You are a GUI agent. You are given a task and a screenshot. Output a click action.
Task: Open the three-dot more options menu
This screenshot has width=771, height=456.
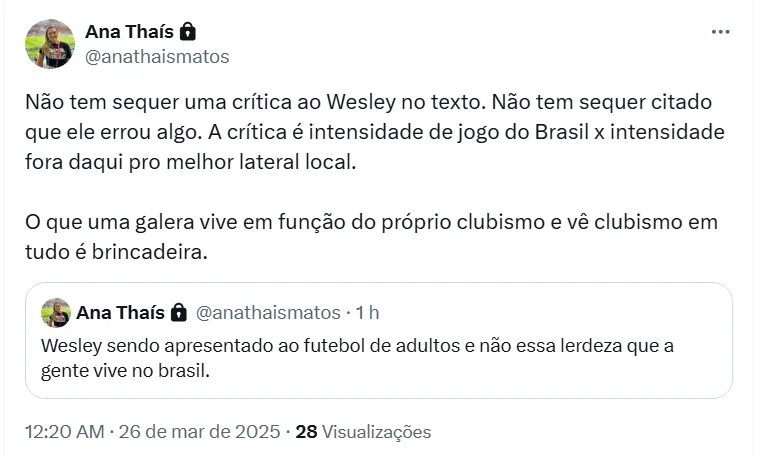[720, 32]
